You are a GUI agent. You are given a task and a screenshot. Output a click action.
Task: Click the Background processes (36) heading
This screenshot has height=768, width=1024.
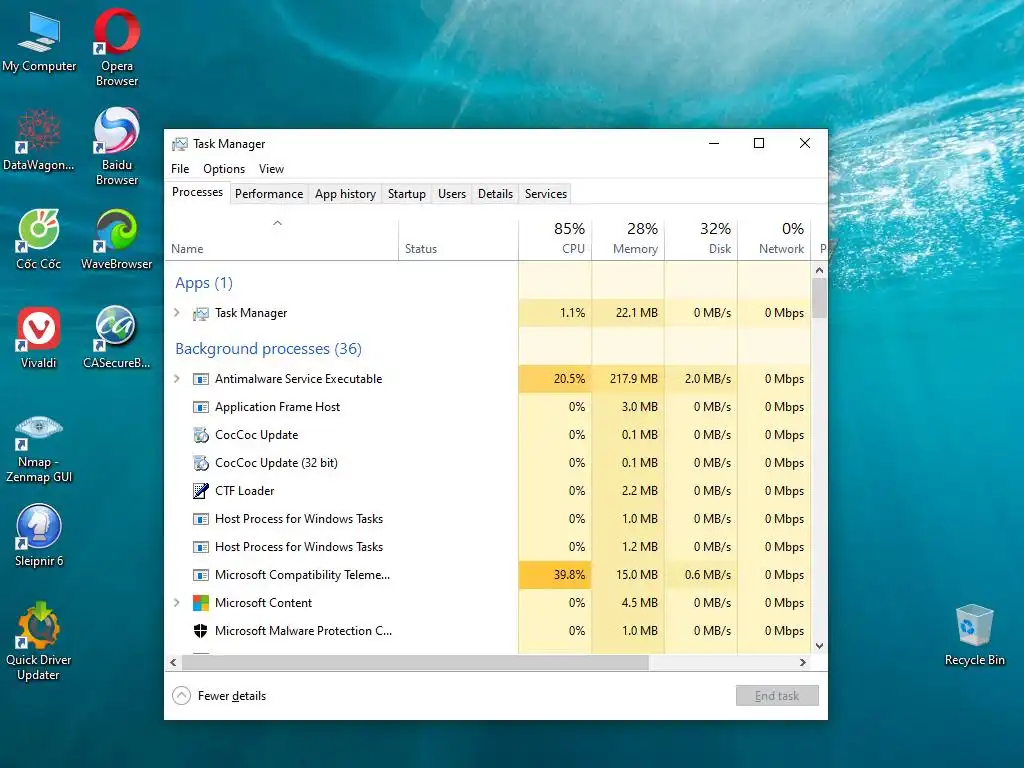click(268, 349)
